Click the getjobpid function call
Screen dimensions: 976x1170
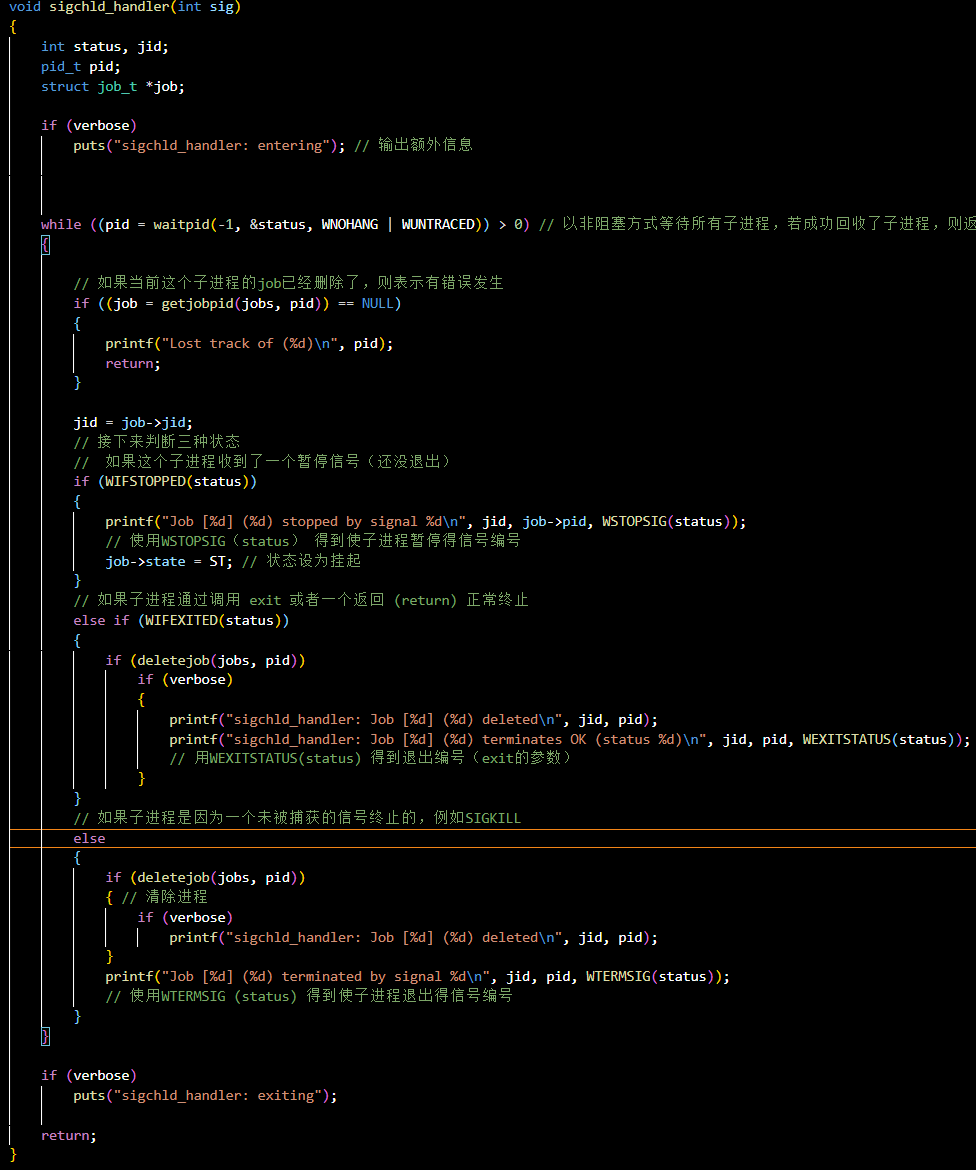pyautogui.click(x=197, y=304)
